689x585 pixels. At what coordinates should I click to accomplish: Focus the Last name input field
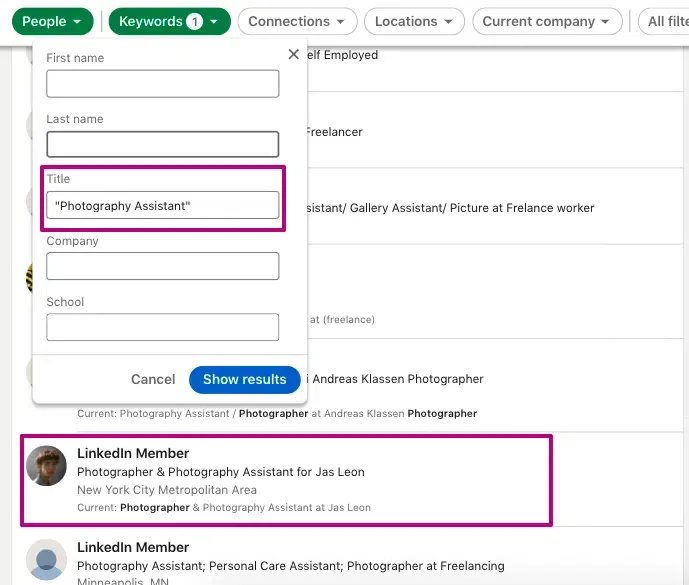click(x=163, y=144)
